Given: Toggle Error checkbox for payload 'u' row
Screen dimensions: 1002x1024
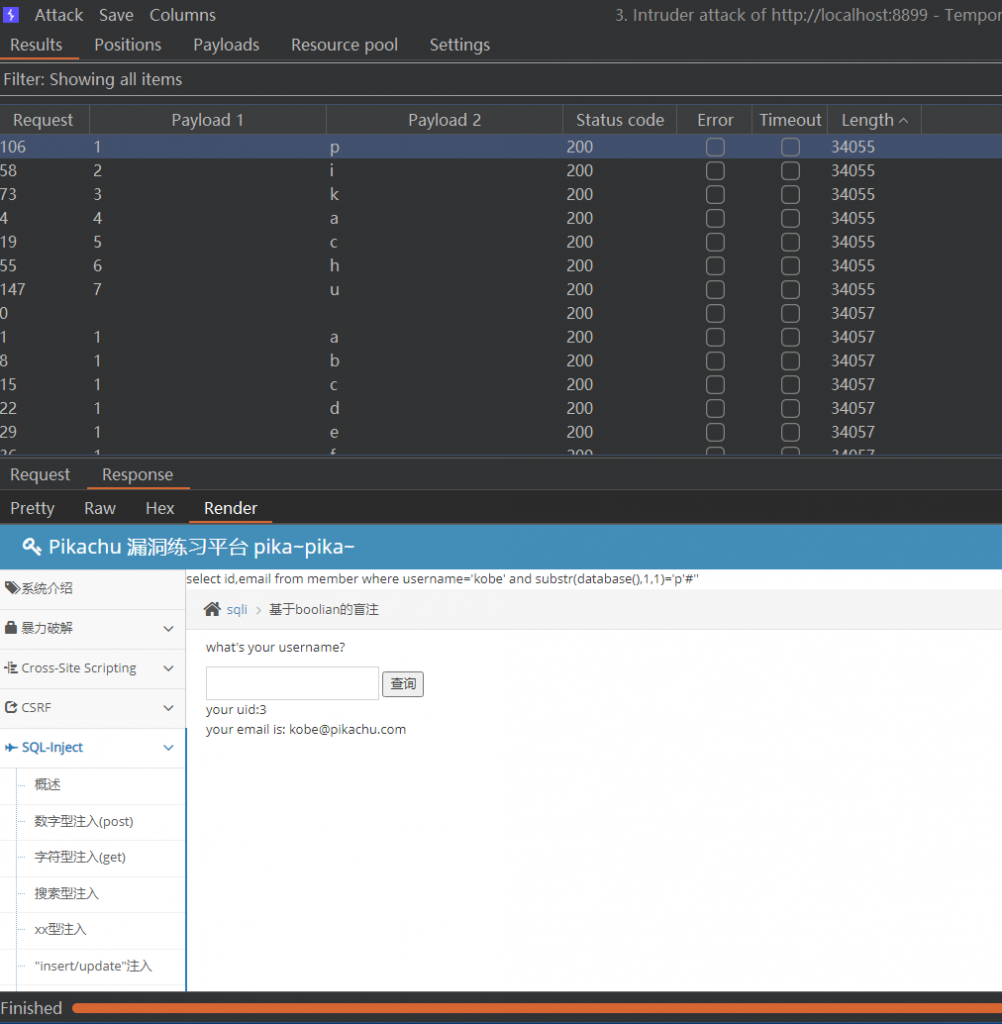Looking at the screenshot, I should (715, 290).
